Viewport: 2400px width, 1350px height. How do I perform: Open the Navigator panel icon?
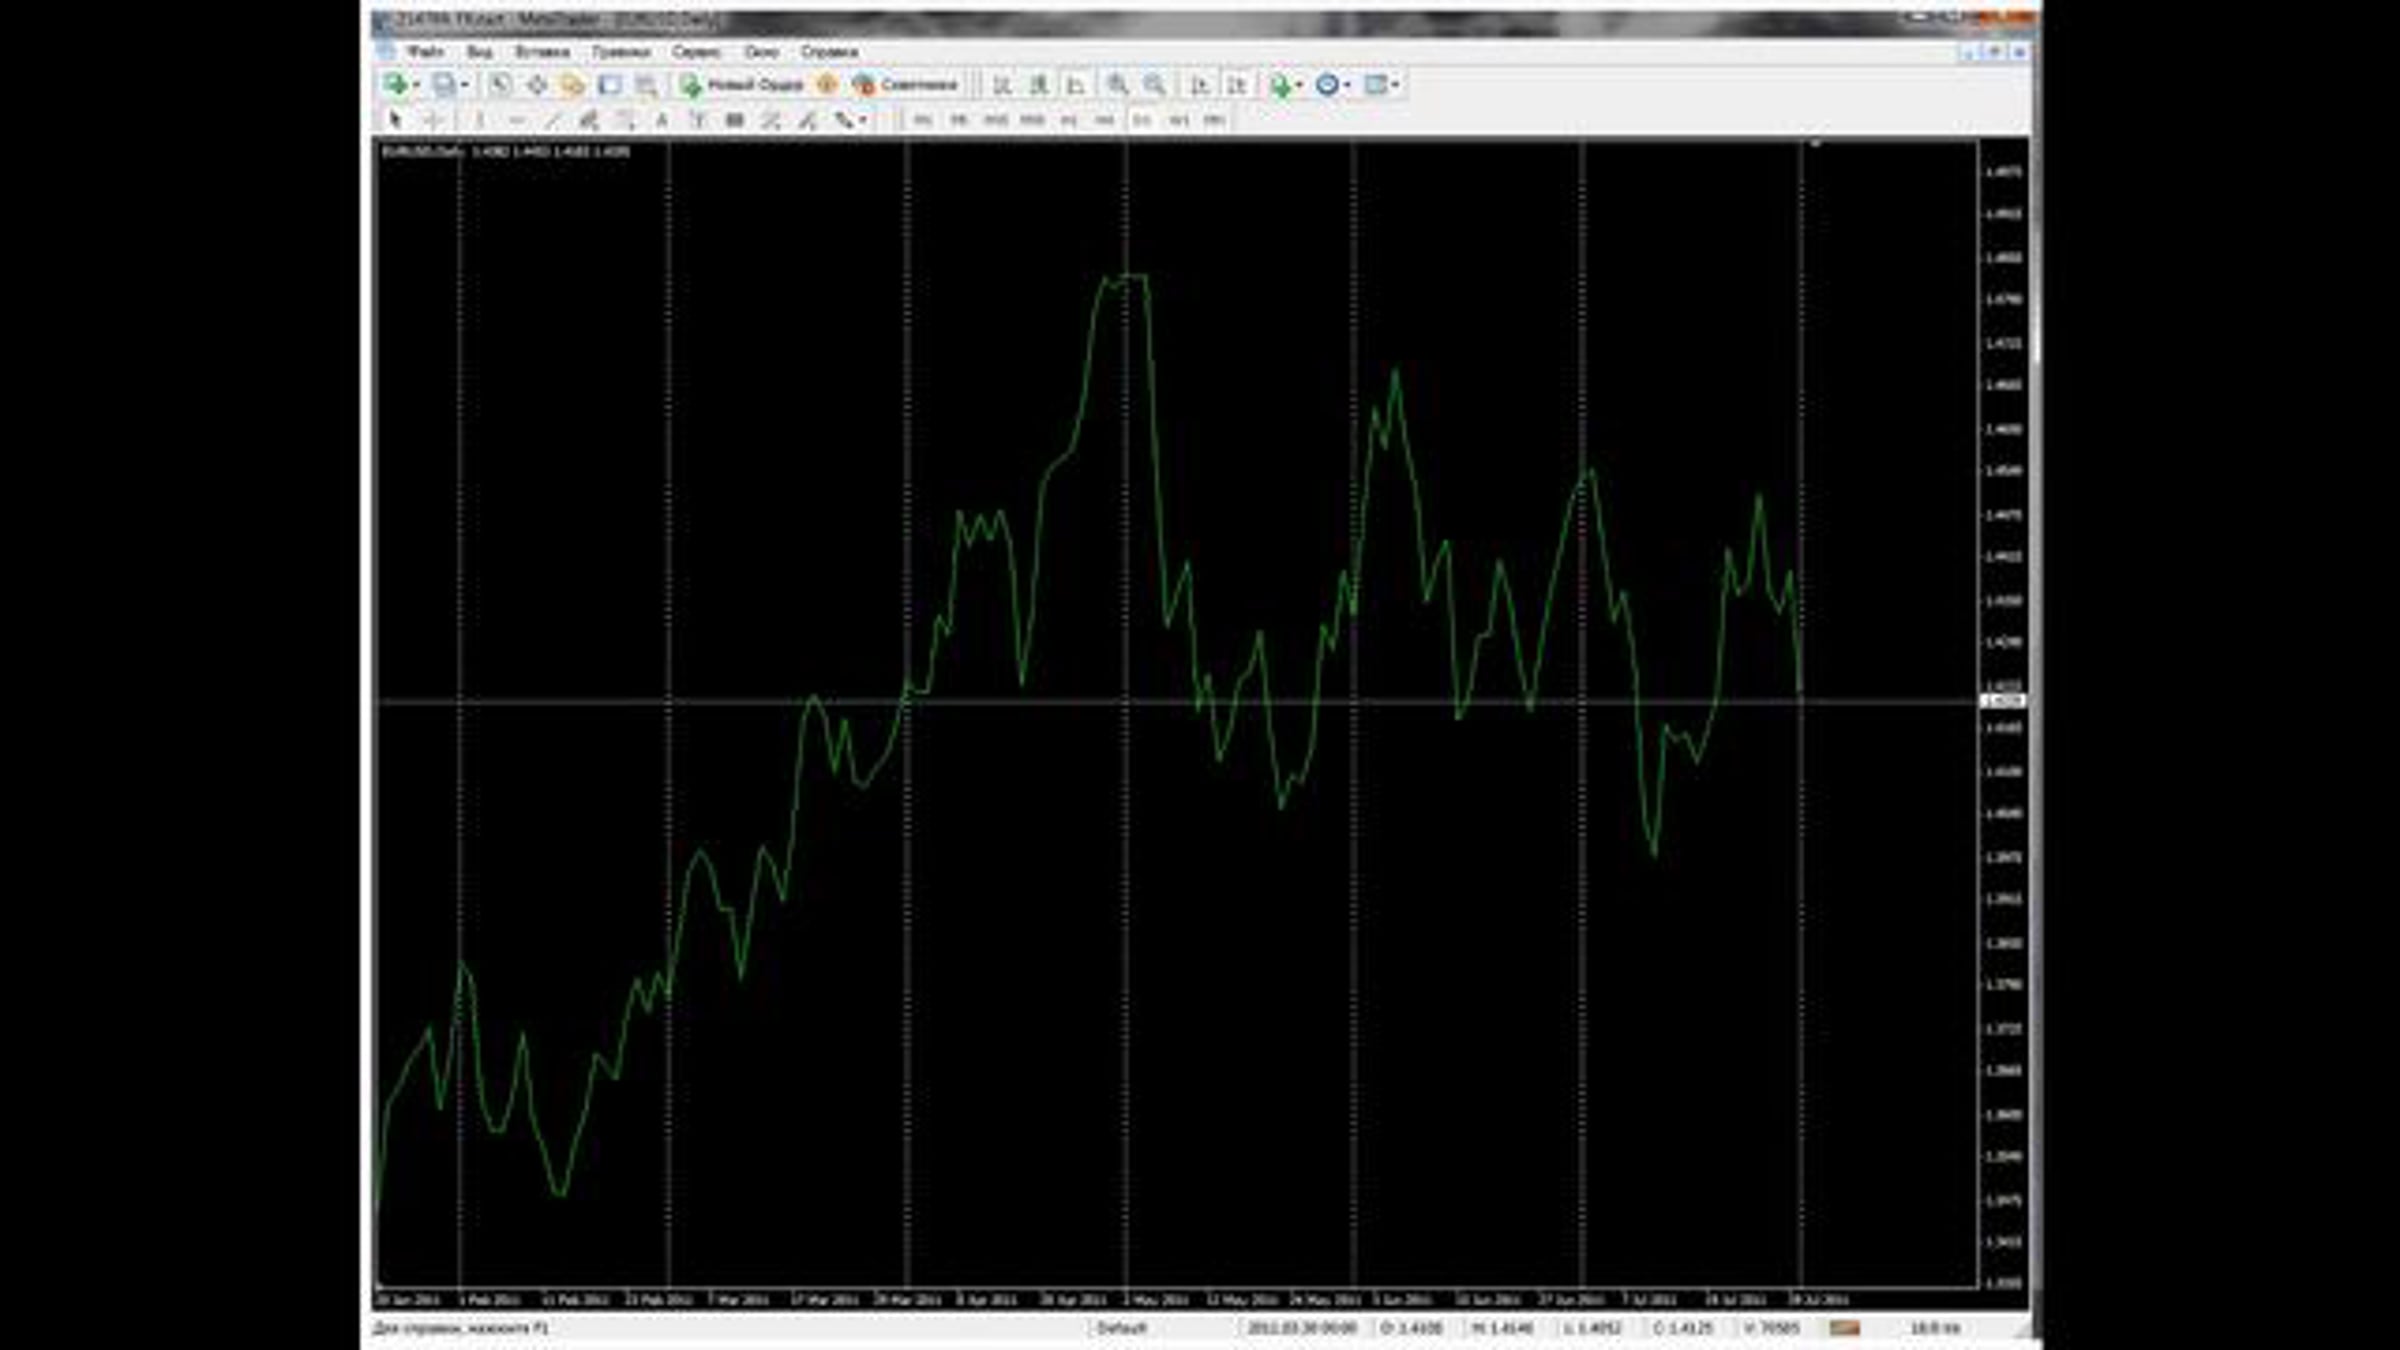(572, 85)
